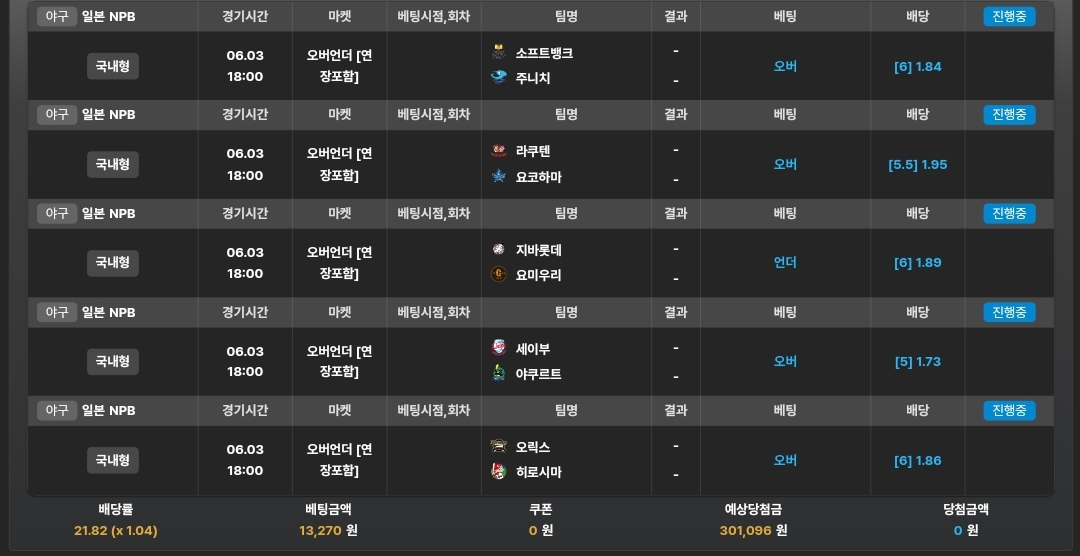Click the 예상당첨금 301,096 원 amount

[754, 531]
